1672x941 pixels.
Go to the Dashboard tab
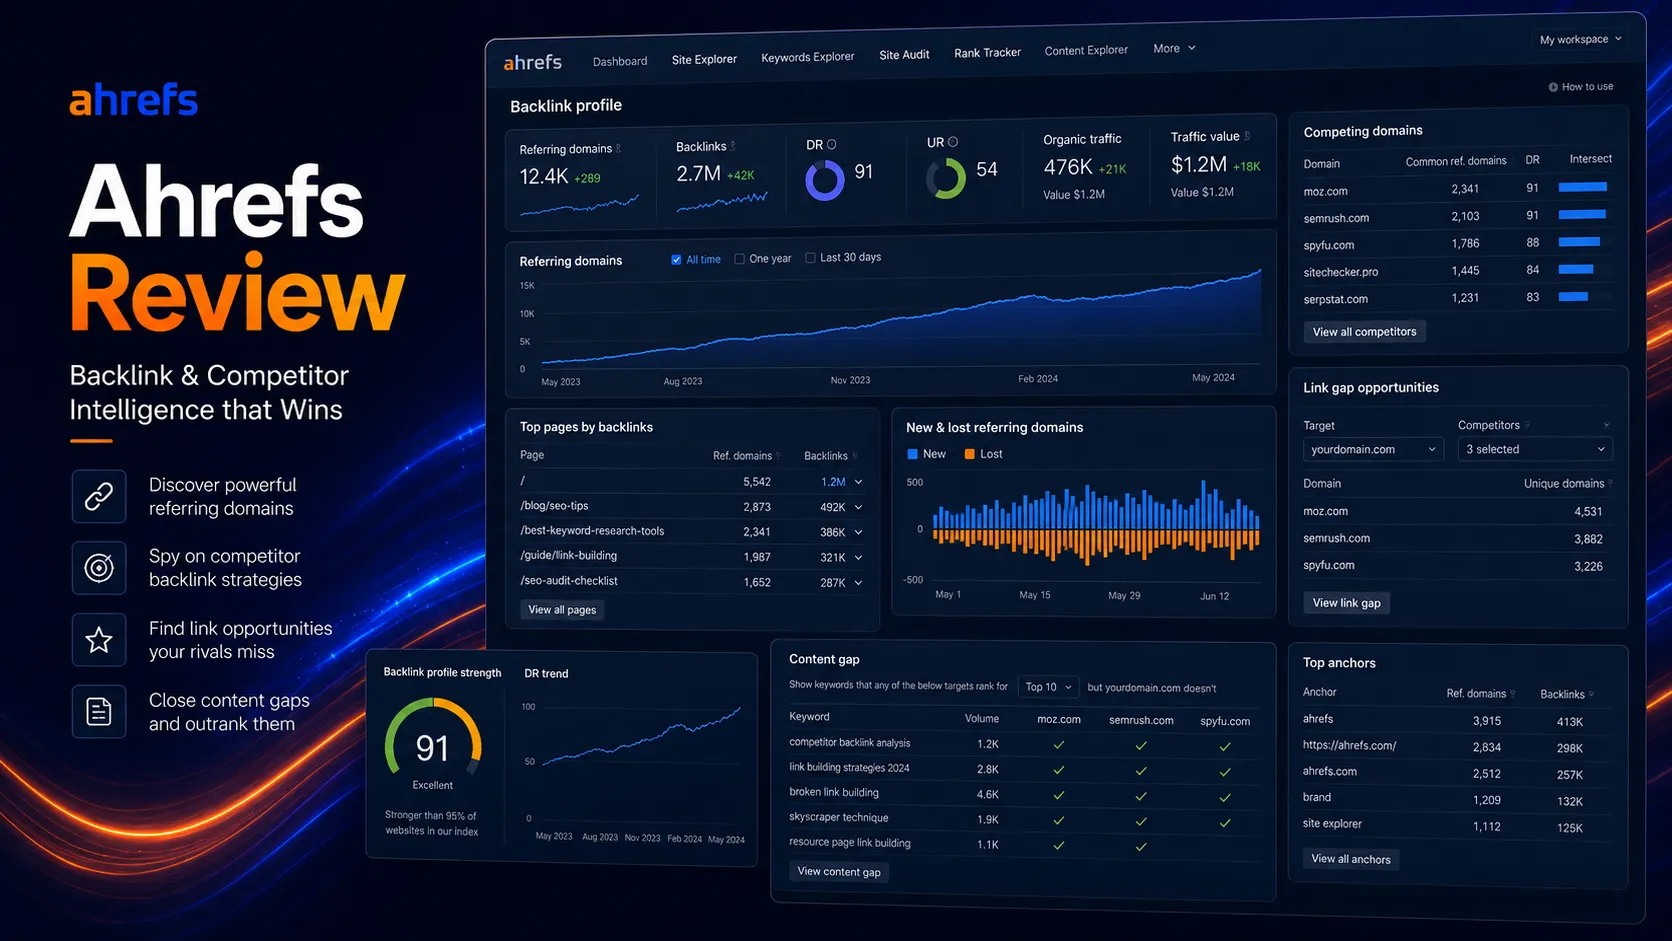(620, 62)
